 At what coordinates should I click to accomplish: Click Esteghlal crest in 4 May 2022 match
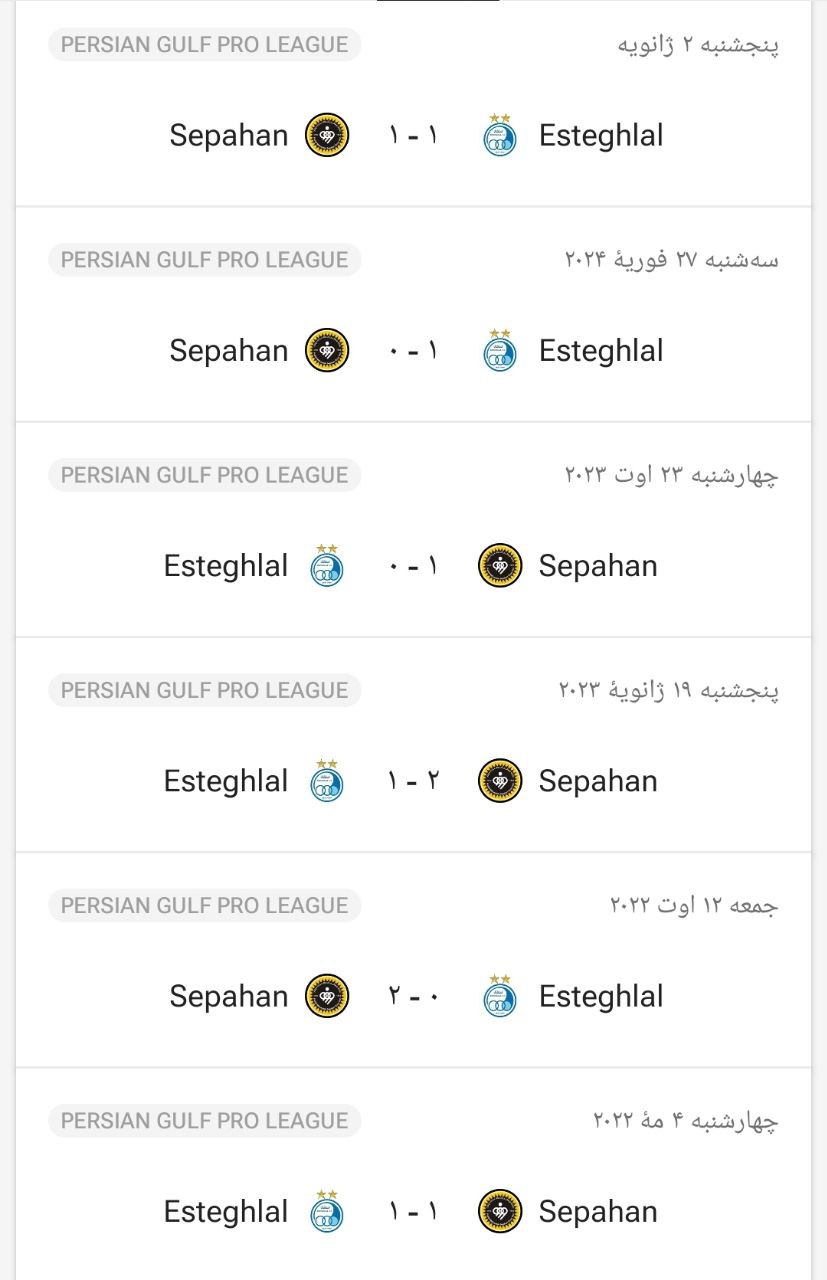tap(326, 1211)
